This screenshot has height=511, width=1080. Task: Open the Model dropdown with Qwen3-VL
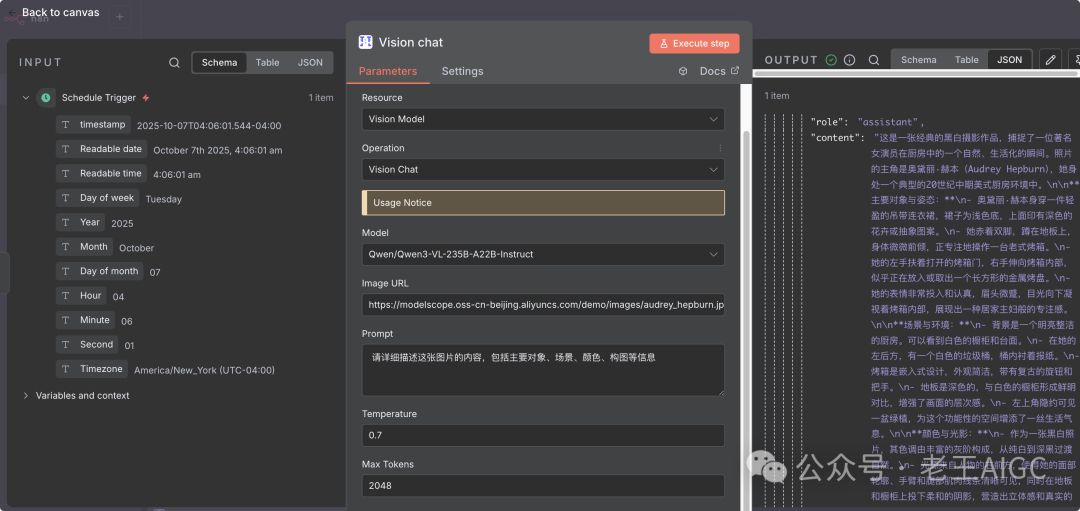543,254
